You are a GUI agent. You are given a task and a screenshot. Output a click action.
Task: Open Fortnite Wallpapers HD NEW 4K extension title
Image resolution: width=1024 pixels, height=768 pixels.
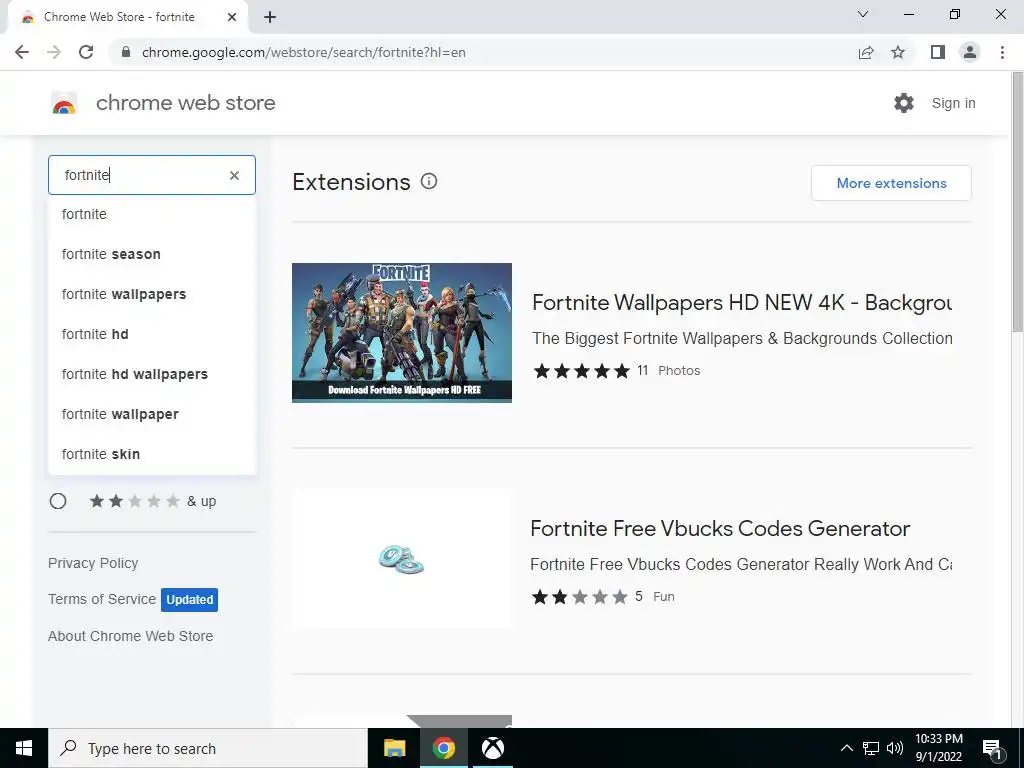(x=742, y=302)
